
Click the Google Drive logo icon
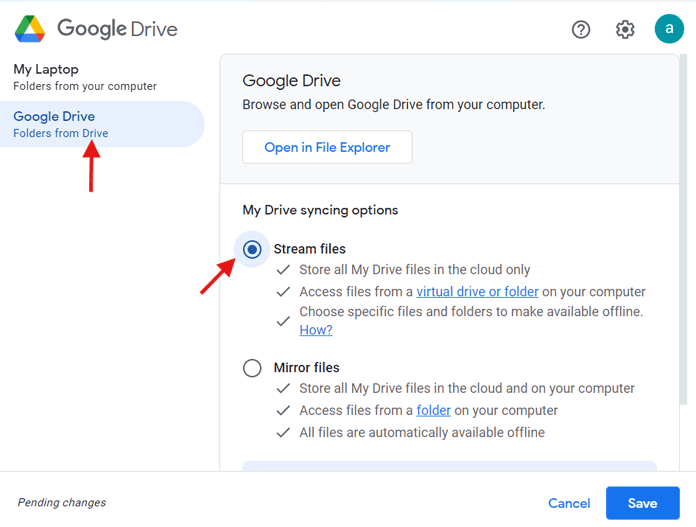[x=30, y=29]
